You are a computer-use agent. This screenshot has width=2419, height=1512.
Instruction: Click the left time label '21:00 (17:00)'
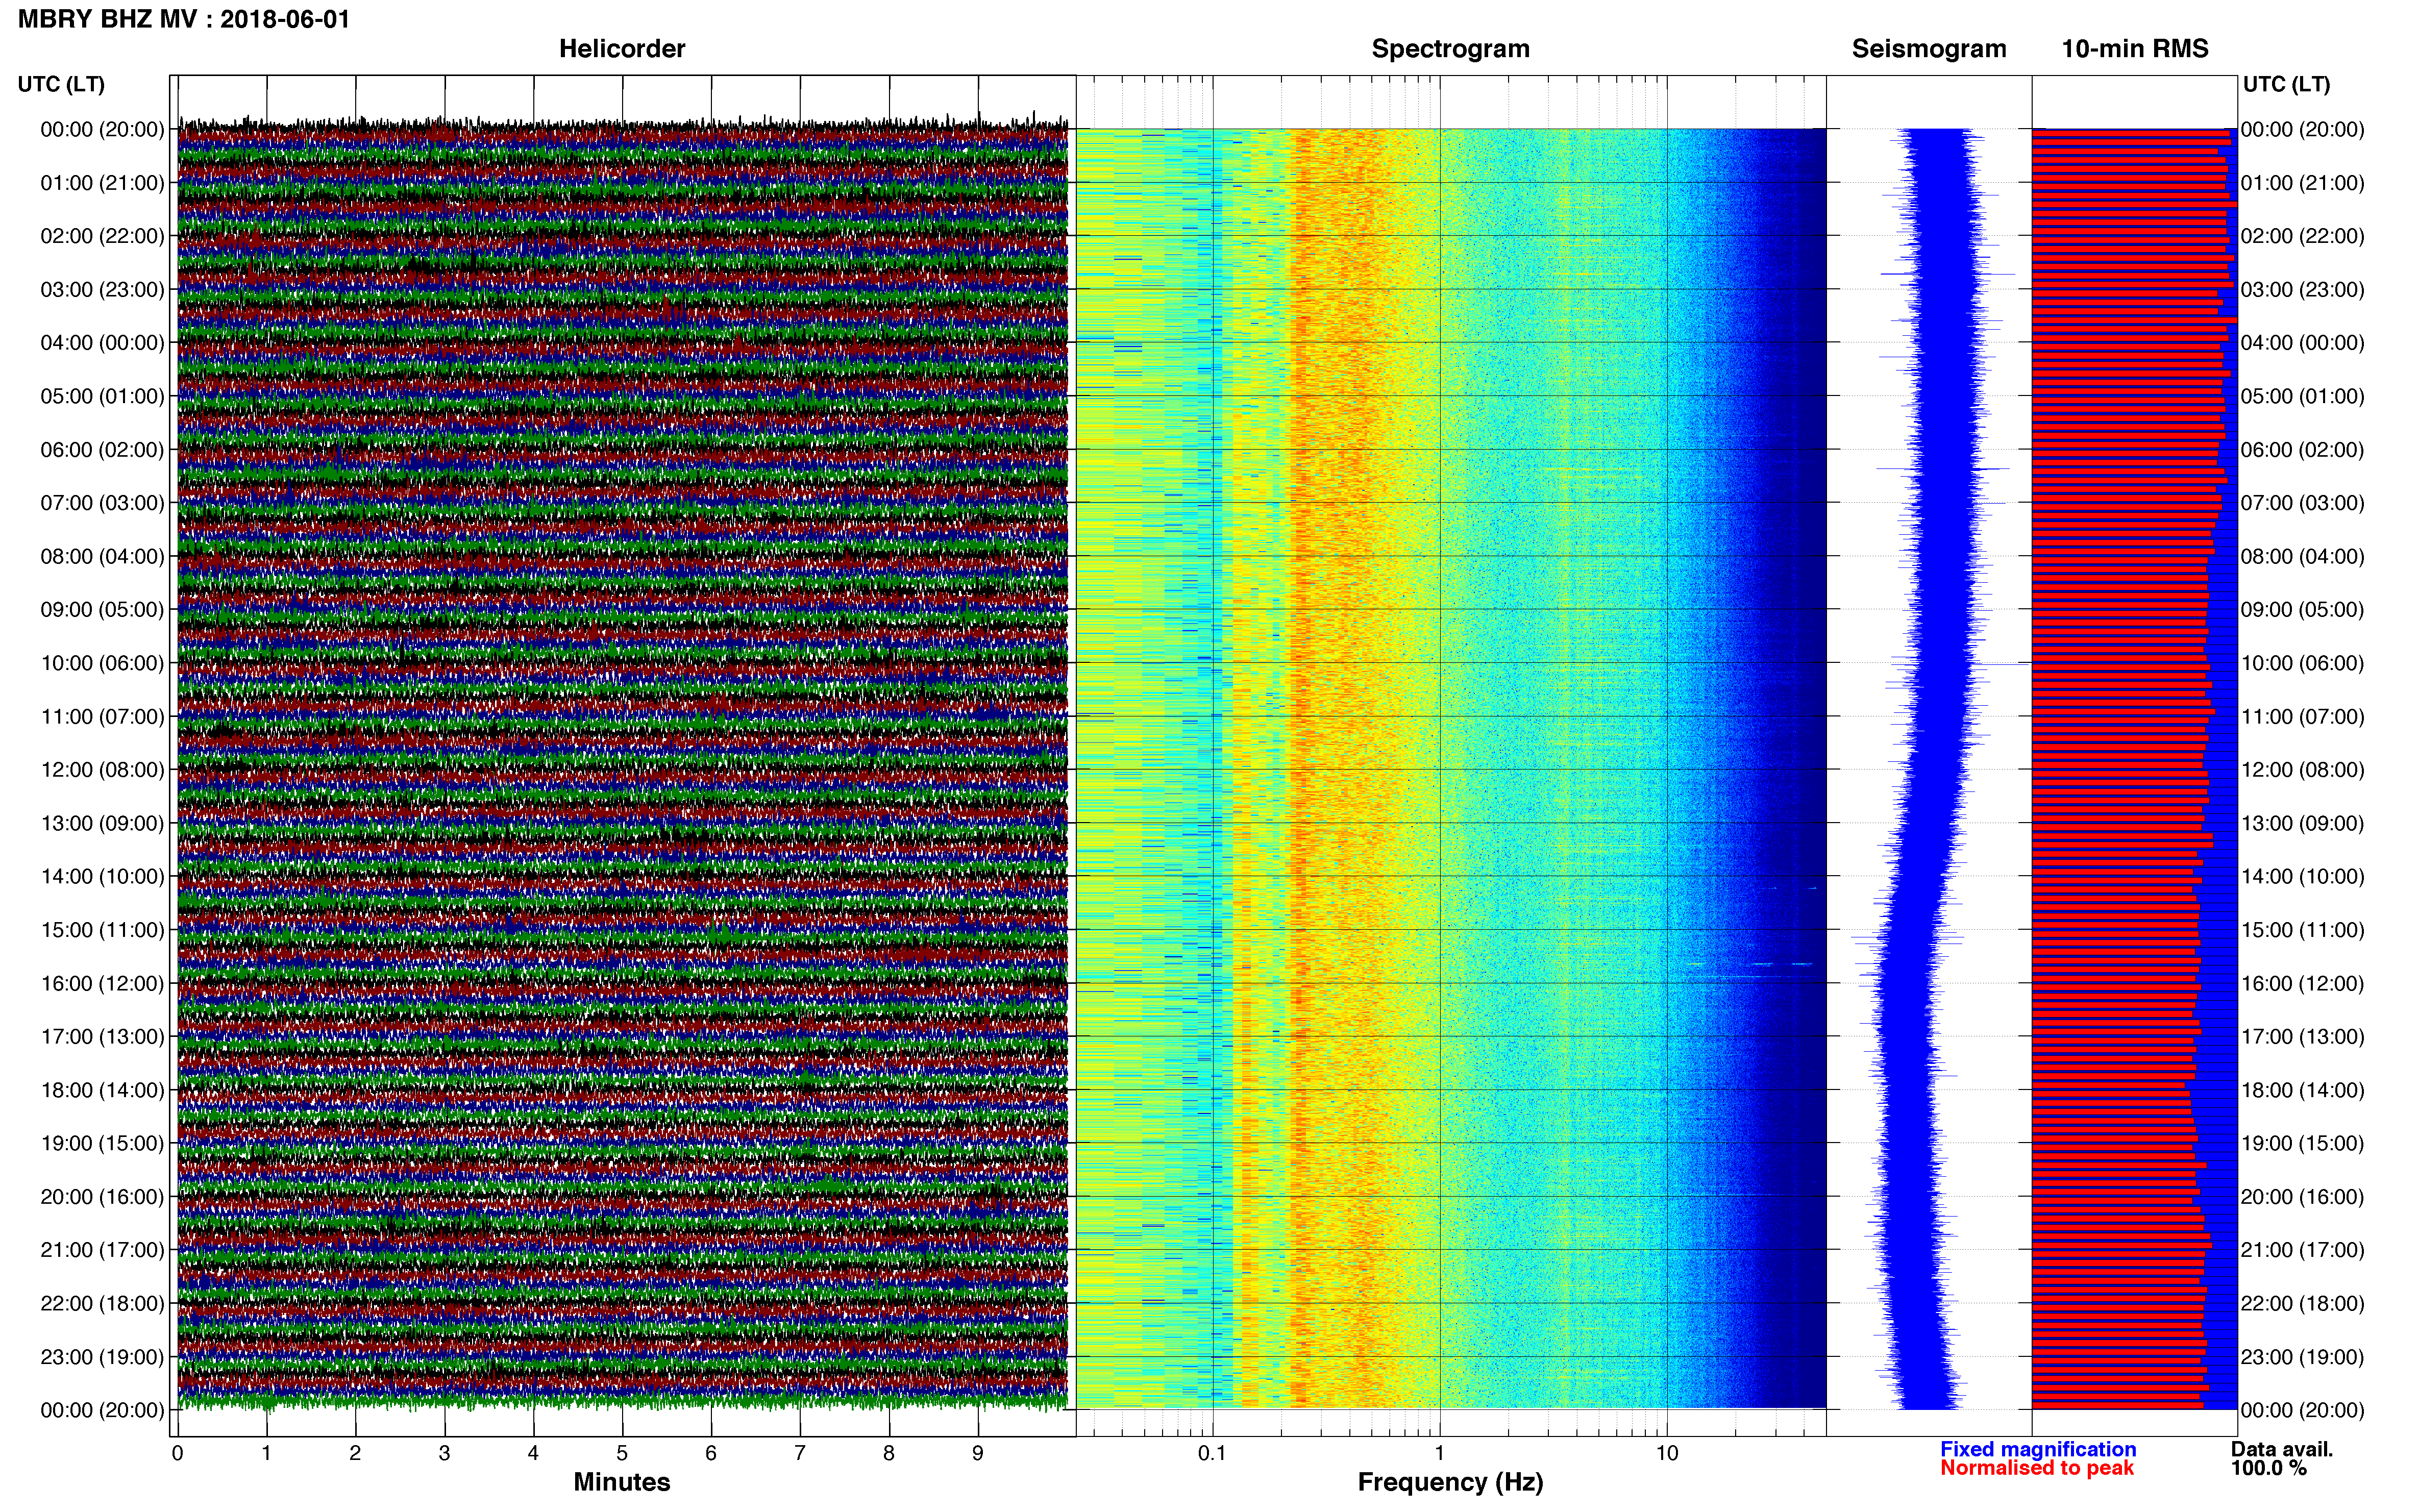pos(102,1250)
